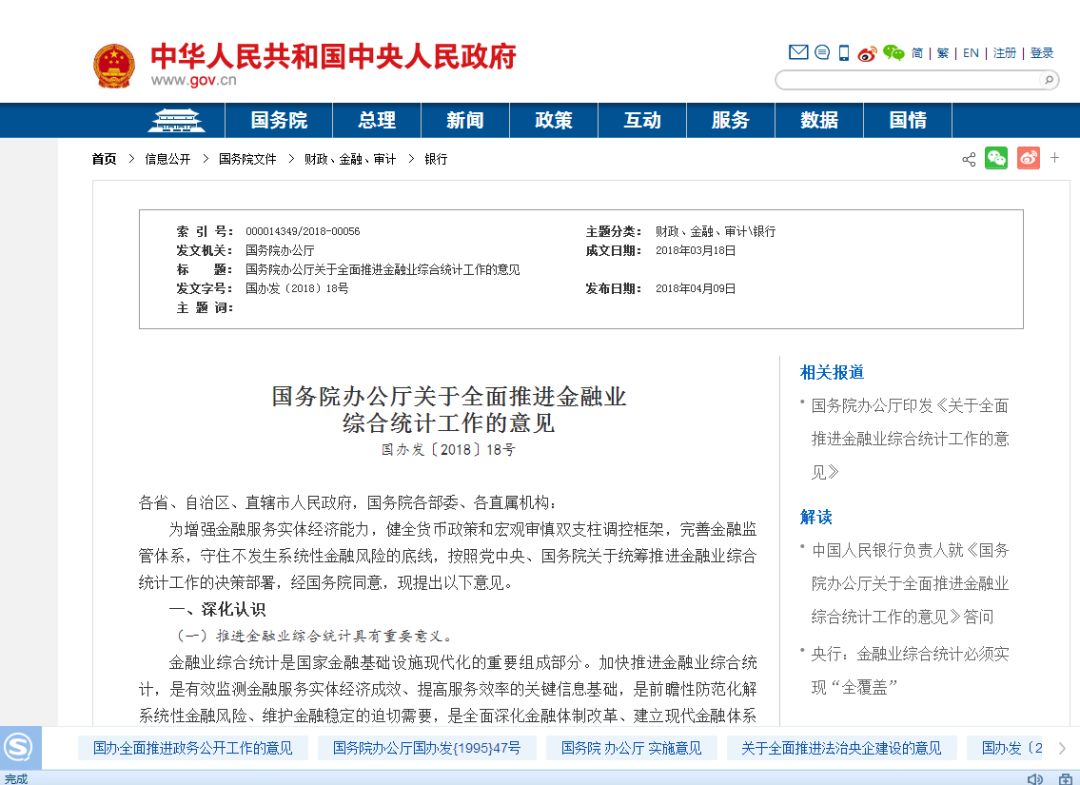1080x785 pixels.
Task: Click the share icon beside breadcrumb
Action: tap(968, 159)
